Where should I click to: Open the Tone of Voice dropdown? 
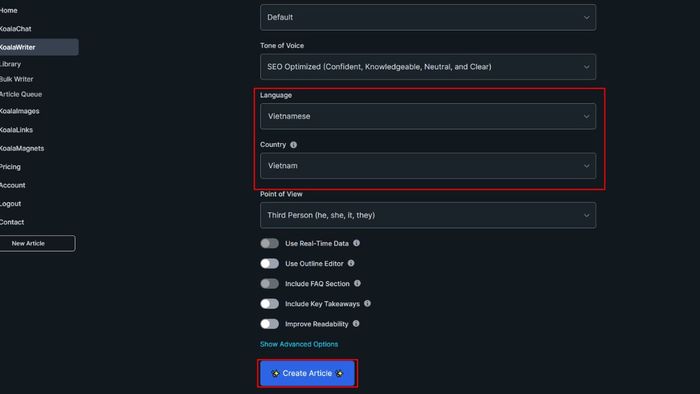point(428,66)
